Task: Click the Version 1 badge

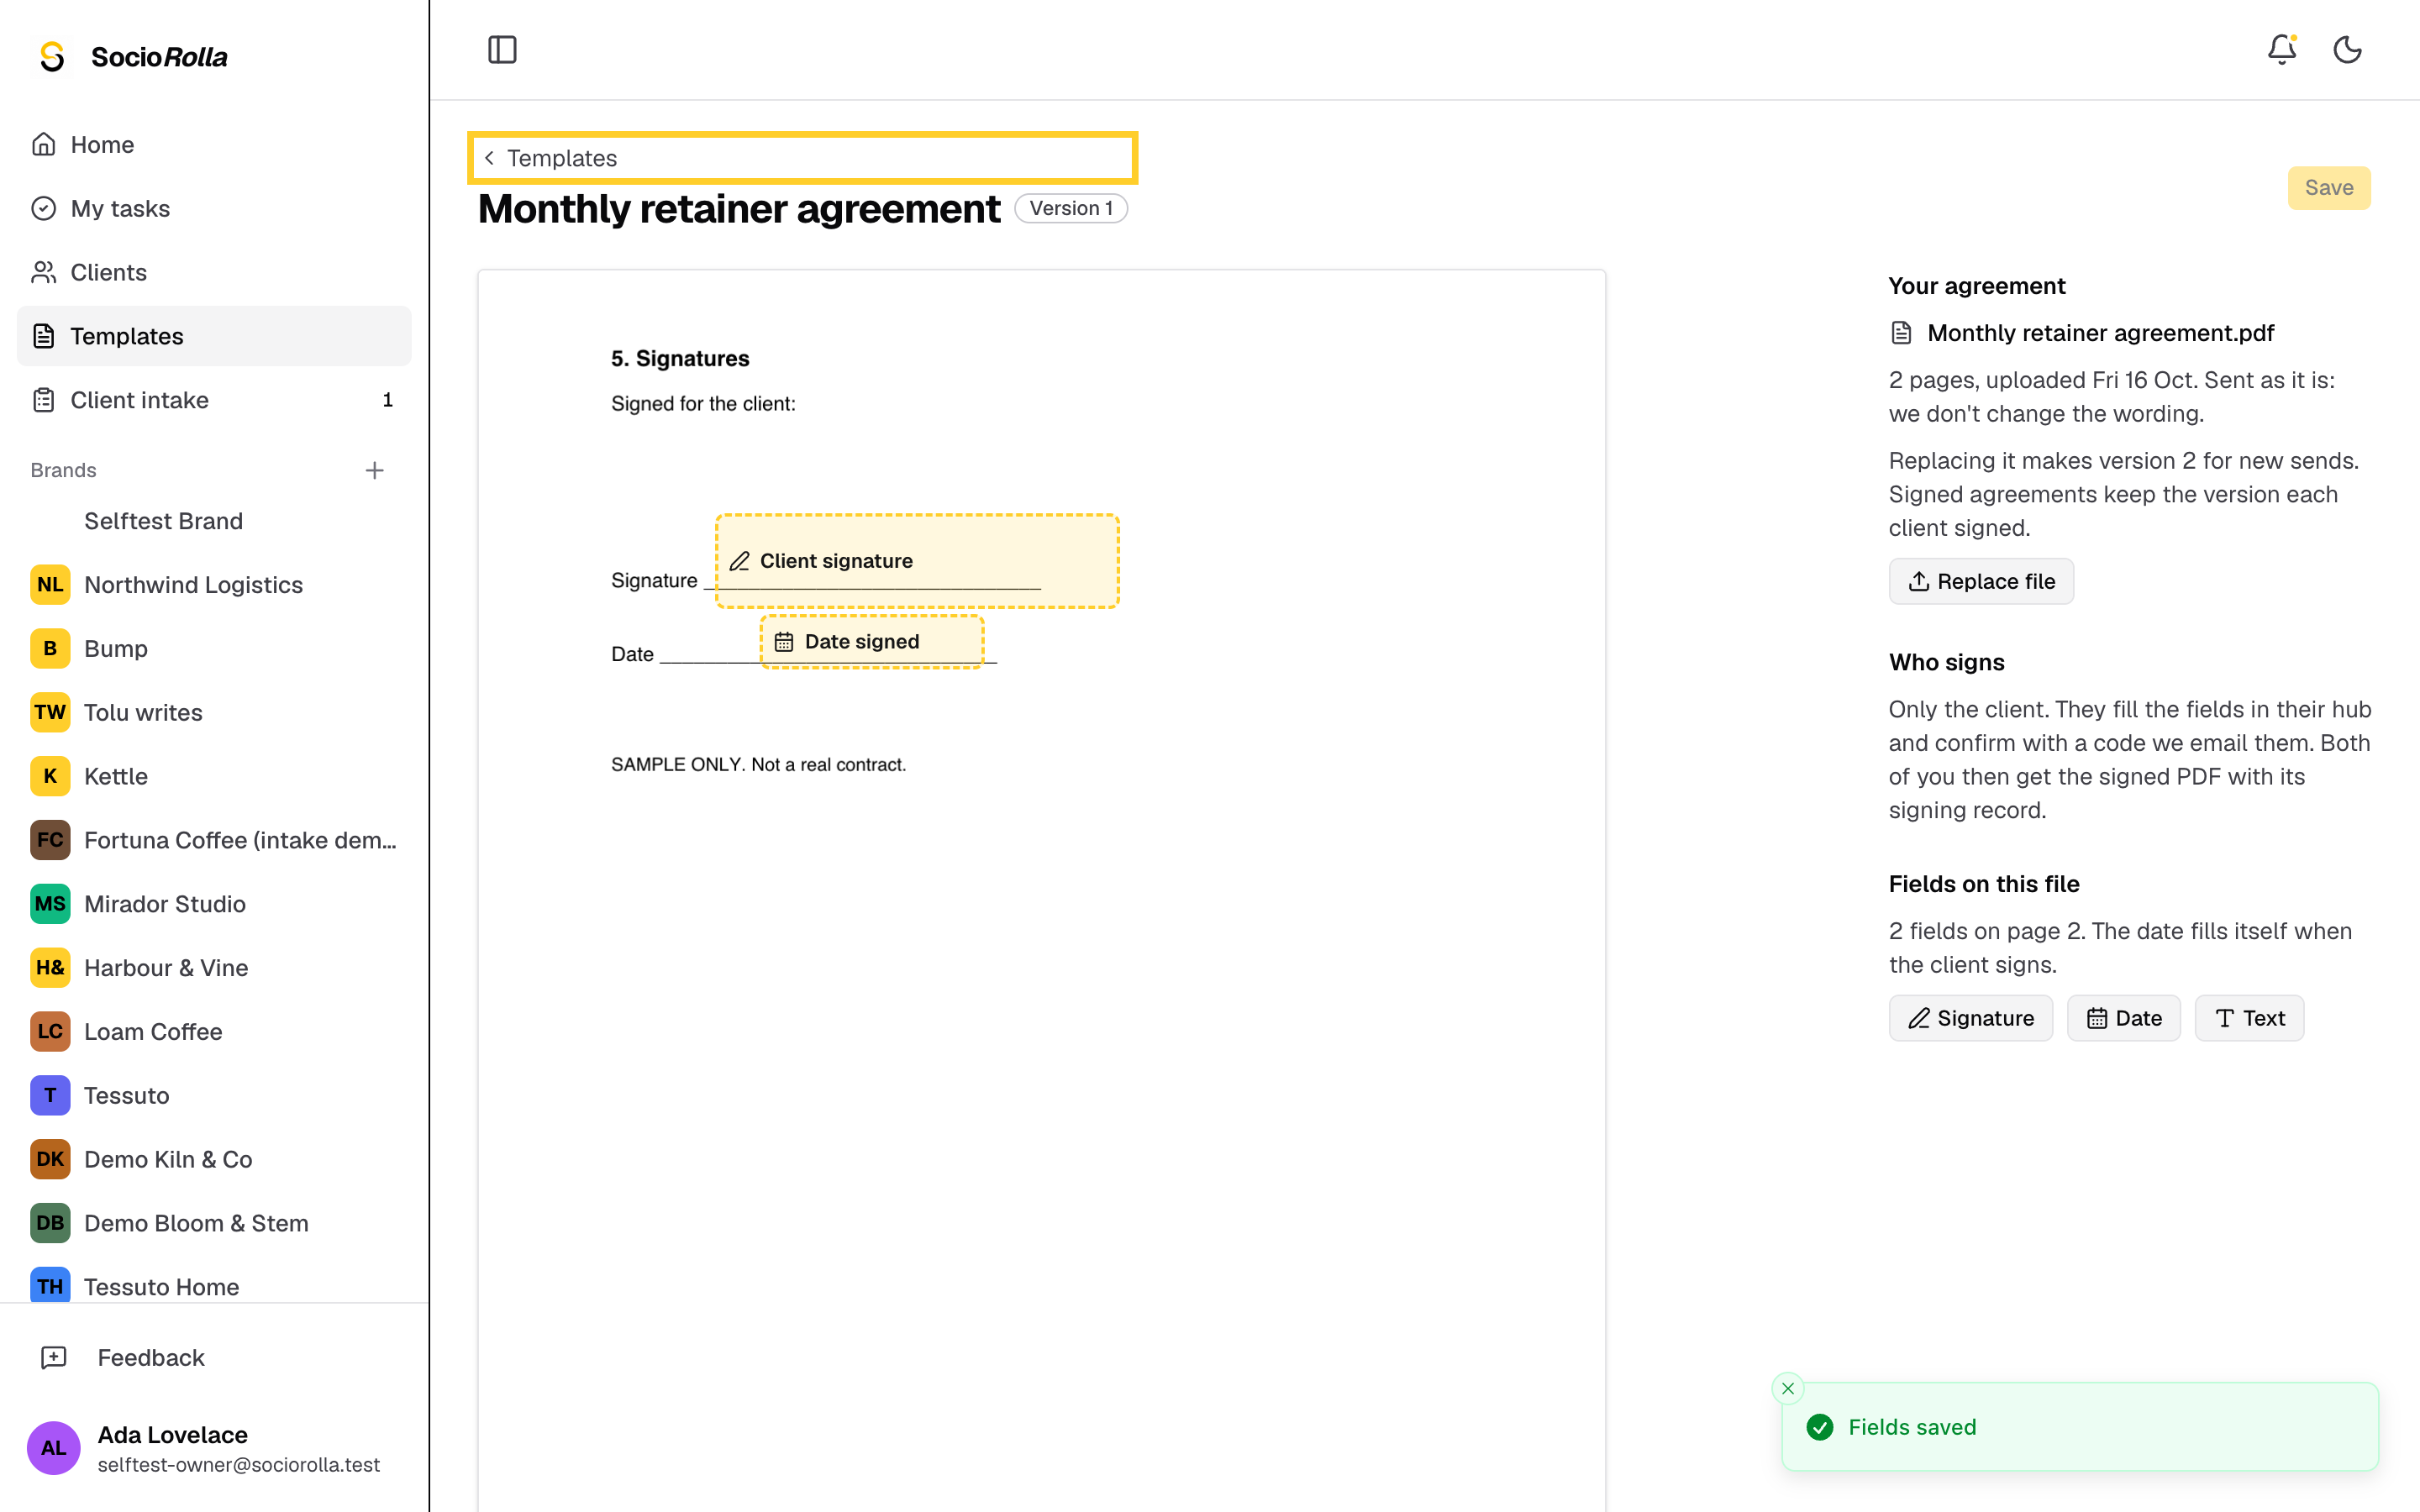Action: [1071, 208]
